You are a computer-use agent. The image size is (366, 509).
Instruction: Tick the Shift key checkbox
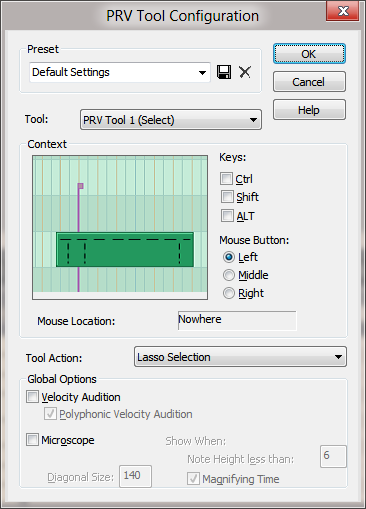[x=227, y=197]
